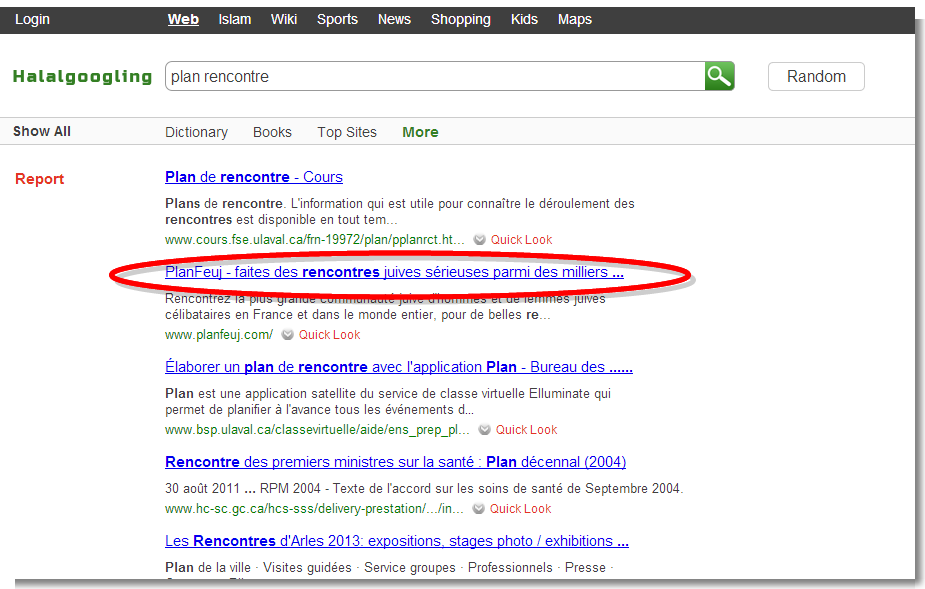Open the PlanFeuj rencontres juives result

coord(394,272)
